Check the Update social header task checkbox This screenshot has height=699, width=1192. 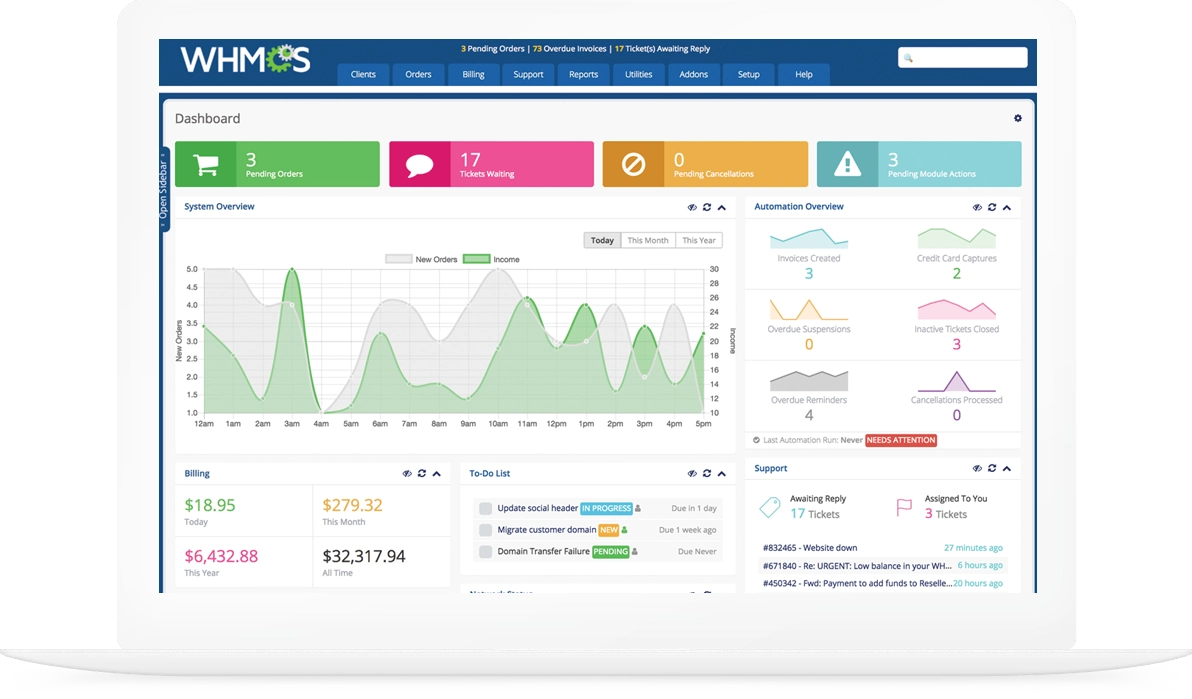[x=485, y=509]
